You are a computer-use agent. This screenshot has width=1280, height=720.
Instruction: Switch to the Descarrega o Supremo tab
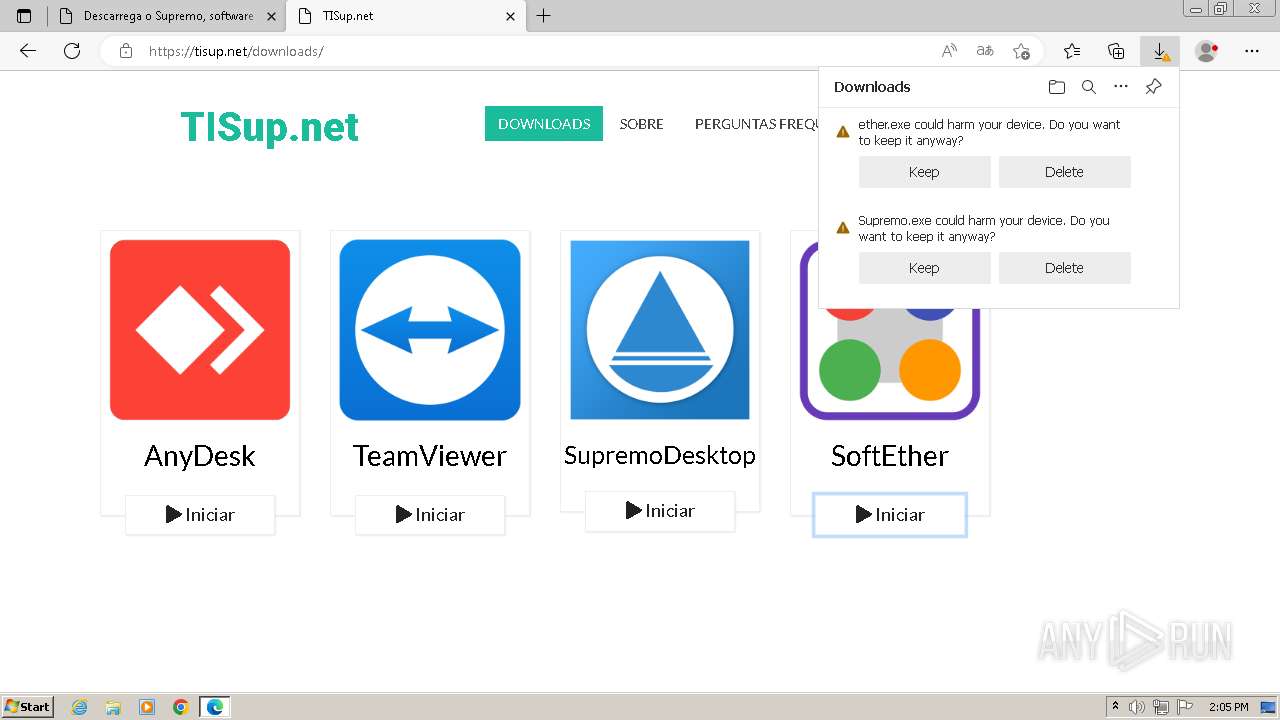pyautogui.click(x=168, y=16)
